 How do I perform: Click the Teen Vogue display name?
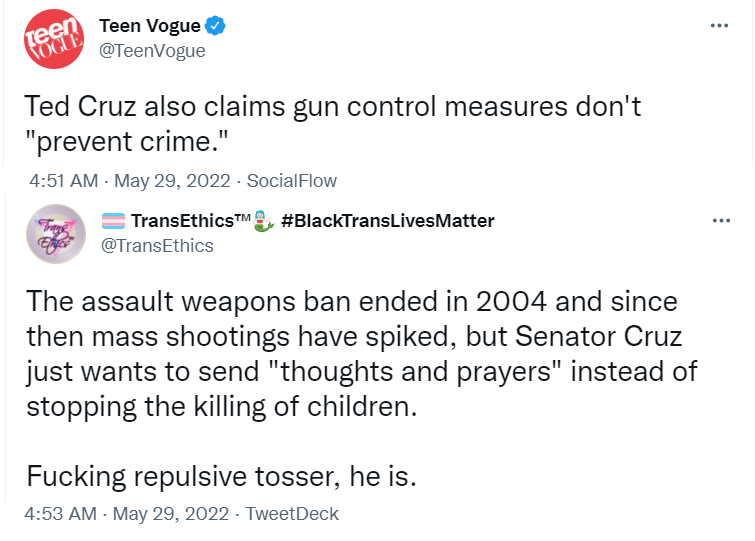pos(150,26)
